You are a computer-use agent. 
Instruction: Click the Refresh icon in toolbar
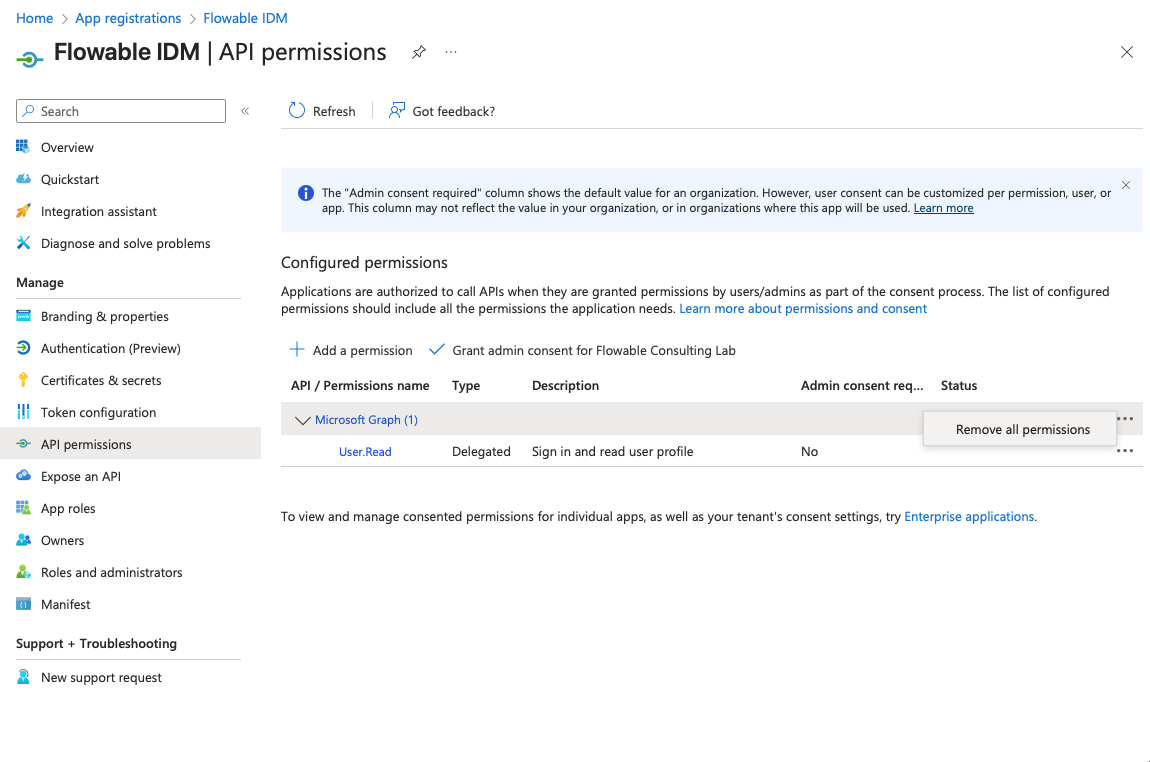point(297,111)
